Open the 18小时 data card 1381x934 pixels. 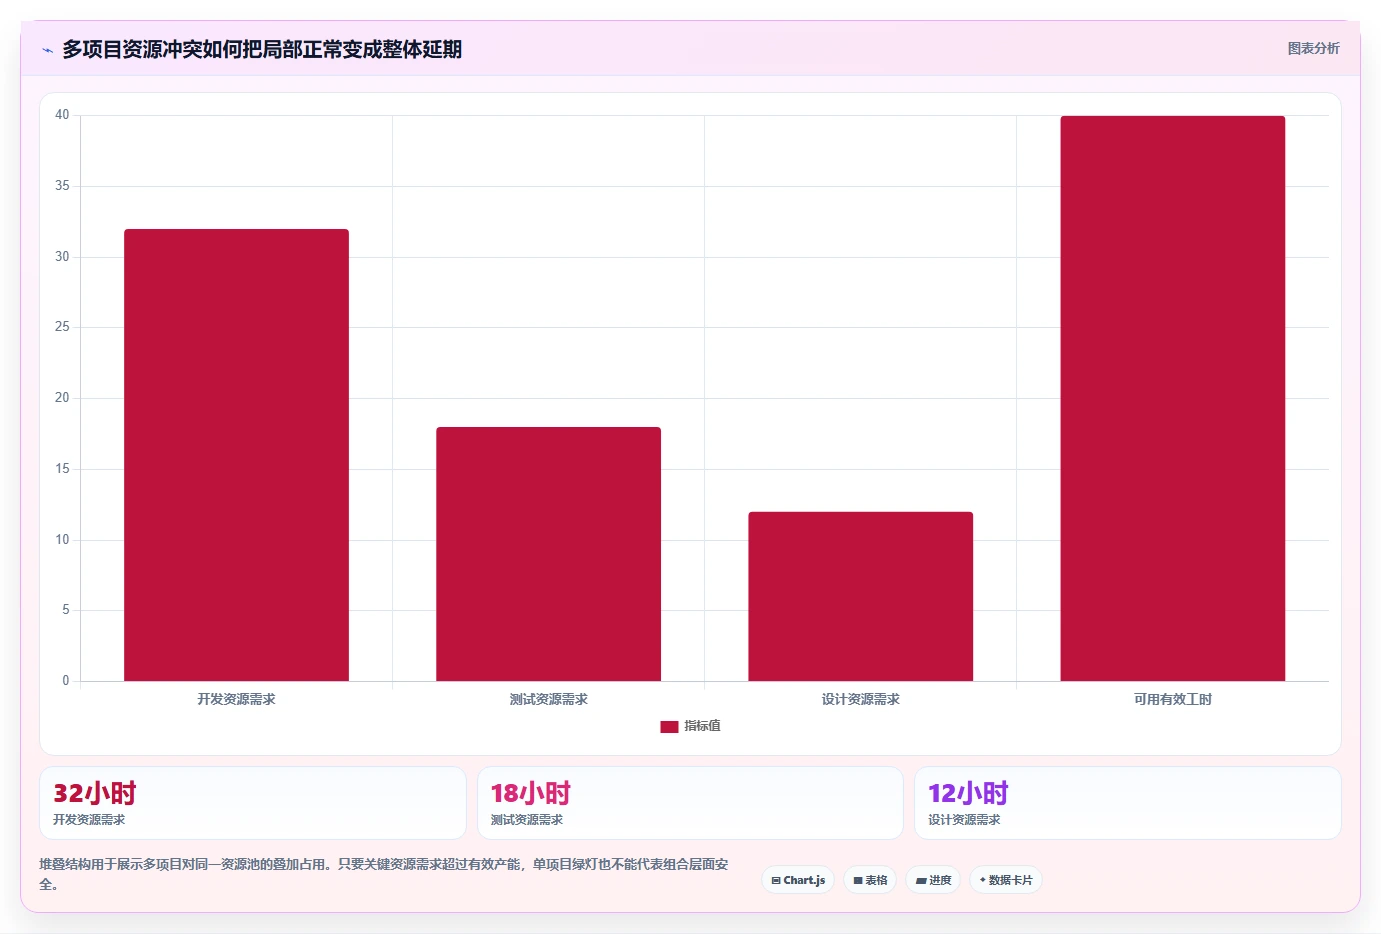(x=690, y=803)
